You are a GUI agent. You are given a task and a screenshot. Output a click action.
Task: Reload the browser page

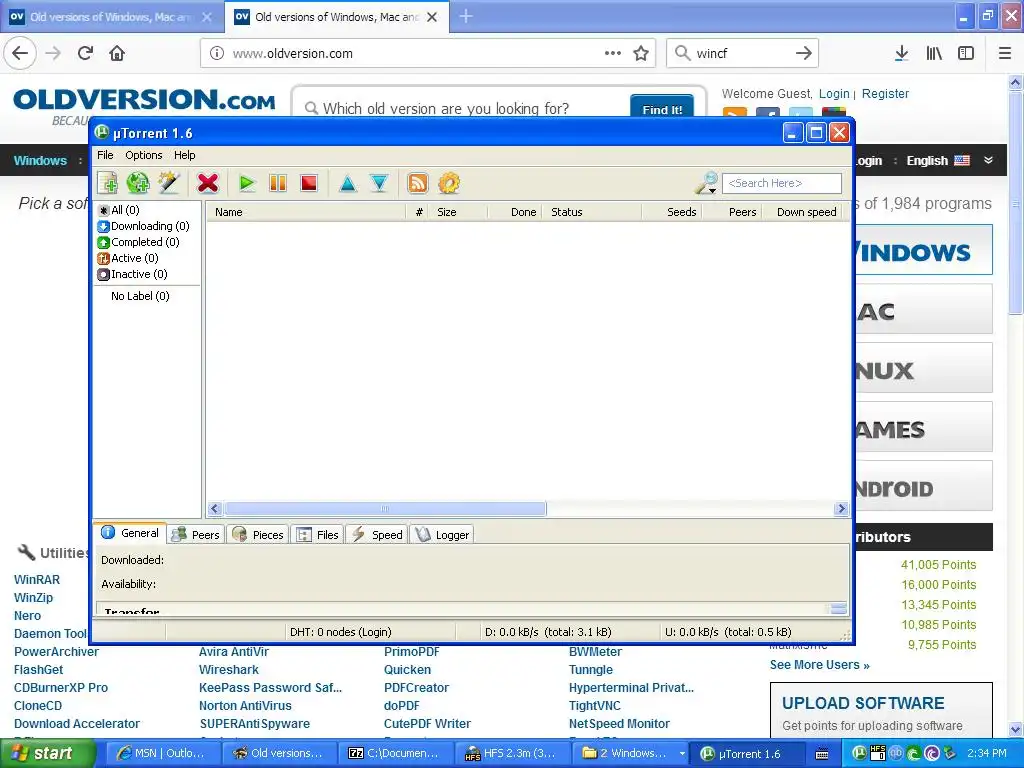(x=86, y=54)
